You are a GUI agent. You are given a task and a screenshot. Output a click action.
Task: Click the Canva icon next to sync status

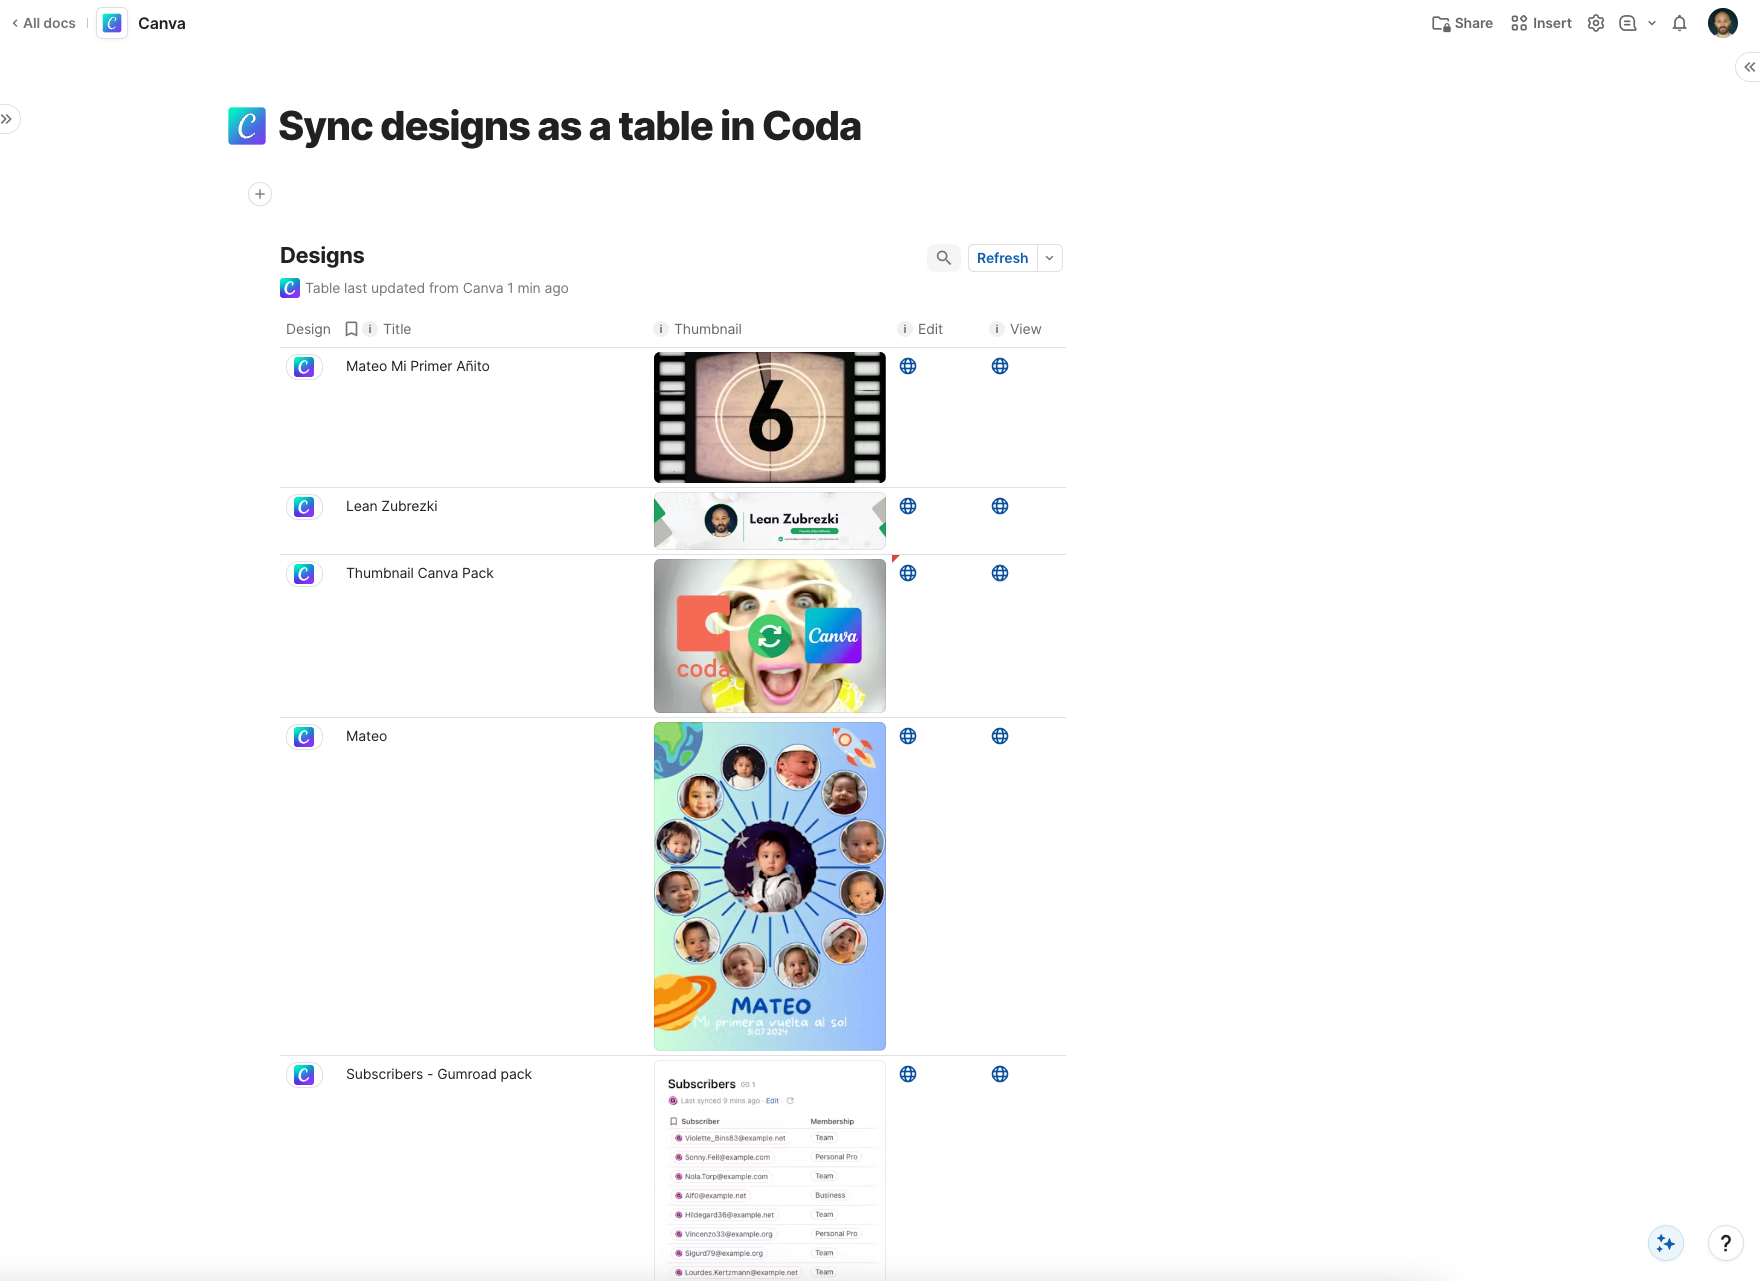click(290, 288)
